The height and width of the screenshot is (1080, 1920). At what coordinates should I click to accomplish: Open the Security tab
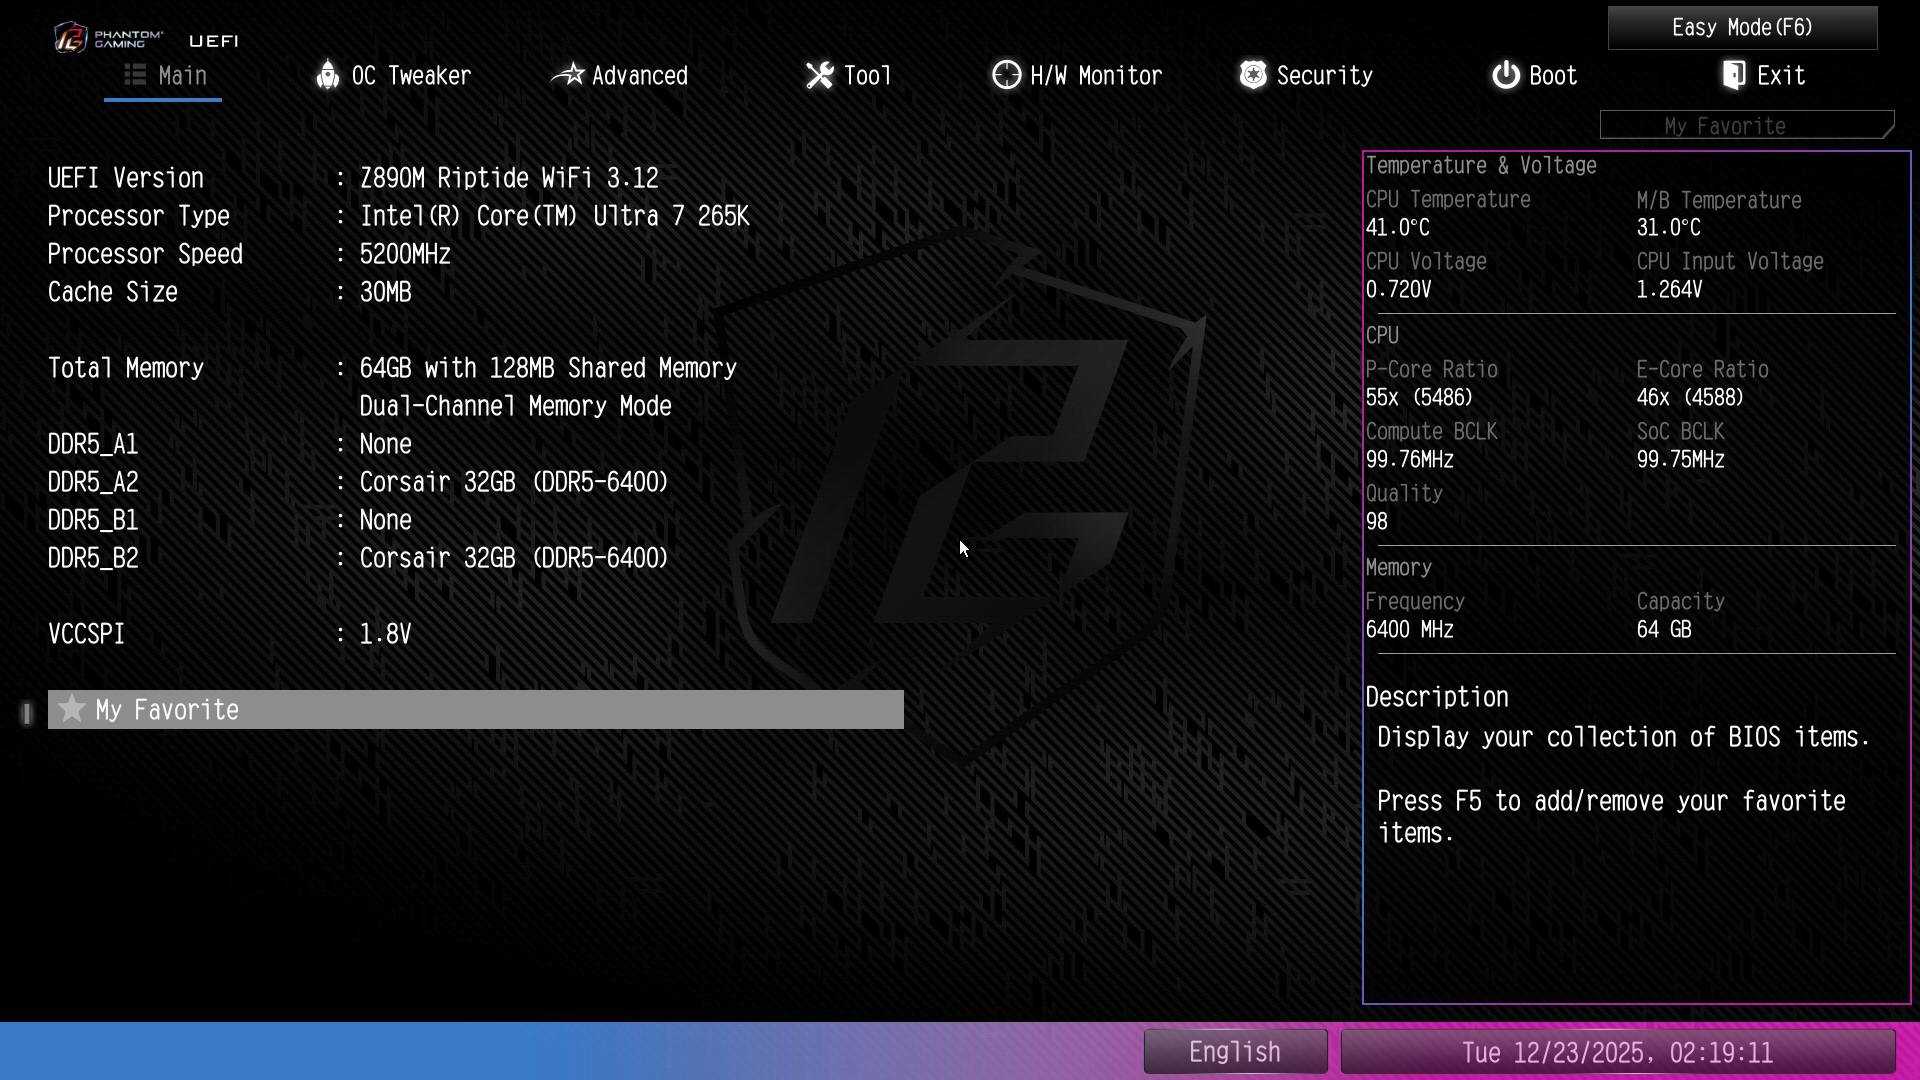1324,76
